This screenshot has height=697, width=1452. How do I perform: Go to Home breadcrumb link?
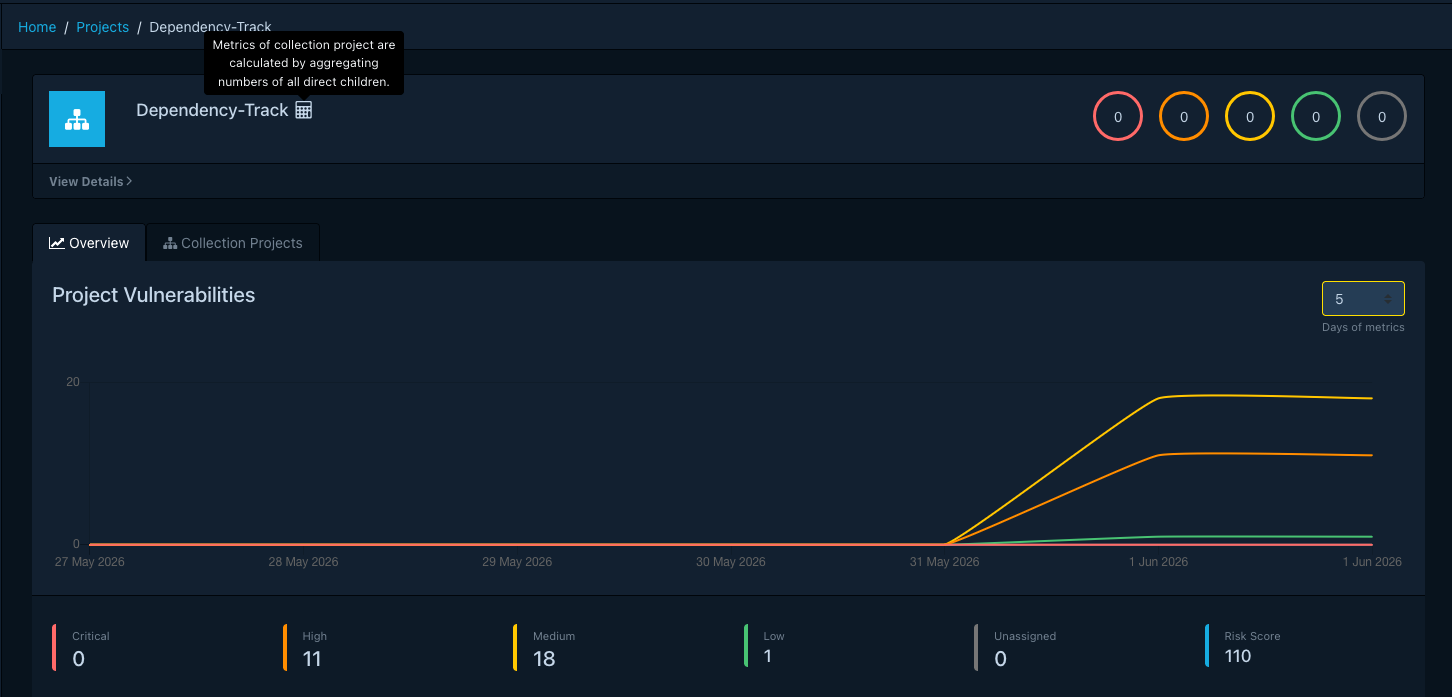click(x=37, y=27)
